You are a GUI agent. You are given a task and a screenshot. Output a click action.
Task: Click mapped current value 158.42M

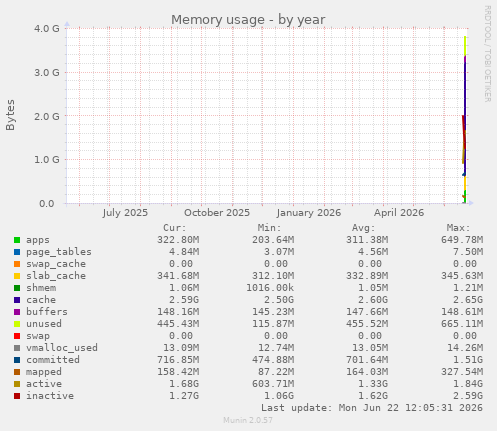pyautogui.click(x=178, y=372)
